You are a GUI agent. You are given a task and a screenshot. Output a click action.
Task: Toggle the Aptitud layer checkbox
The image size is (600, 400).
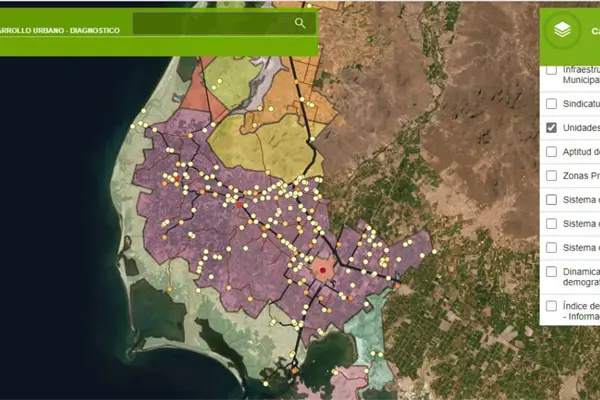point(551,152)
